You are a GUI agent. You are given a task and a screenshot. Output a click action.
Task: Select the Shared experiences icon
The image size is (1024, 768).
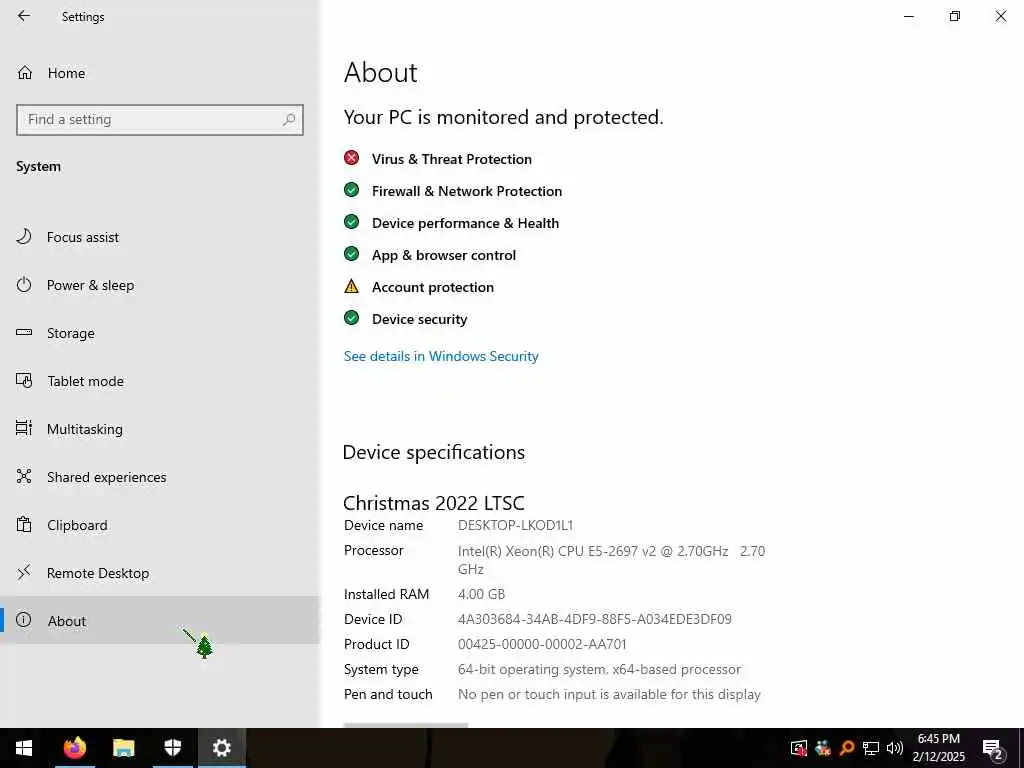(x=24, y=476)
